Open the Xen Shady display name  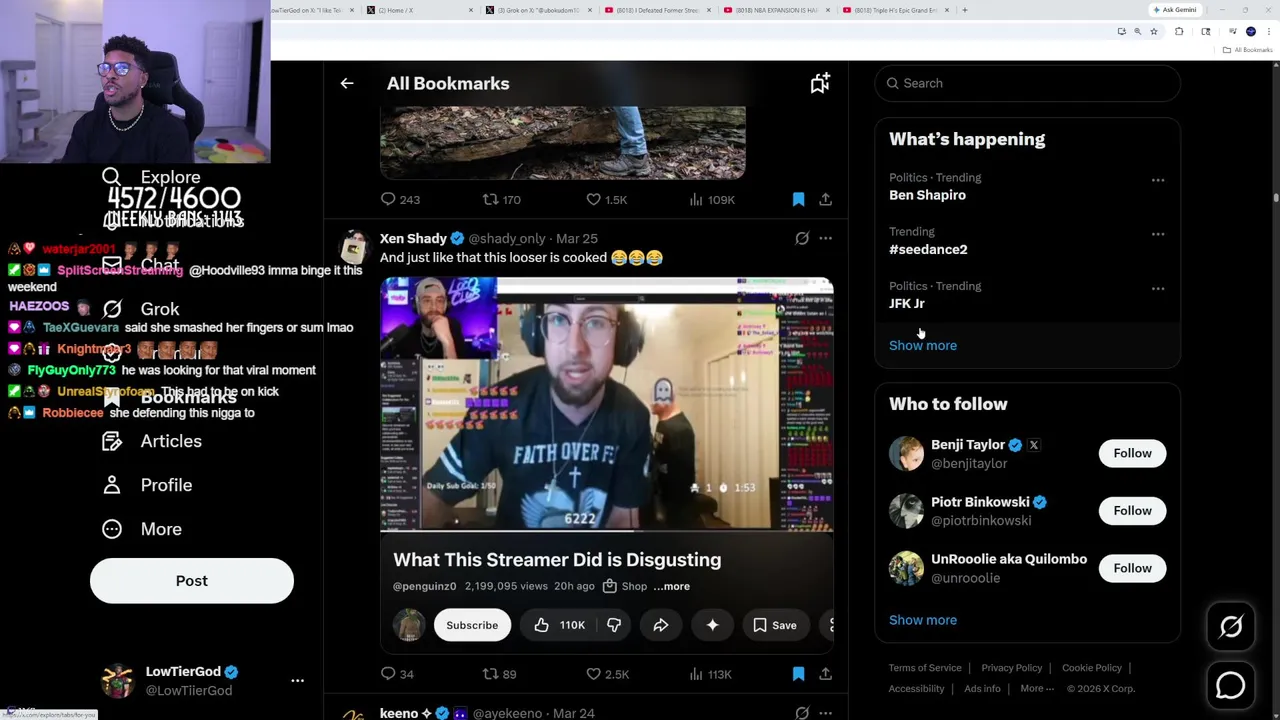413,238
